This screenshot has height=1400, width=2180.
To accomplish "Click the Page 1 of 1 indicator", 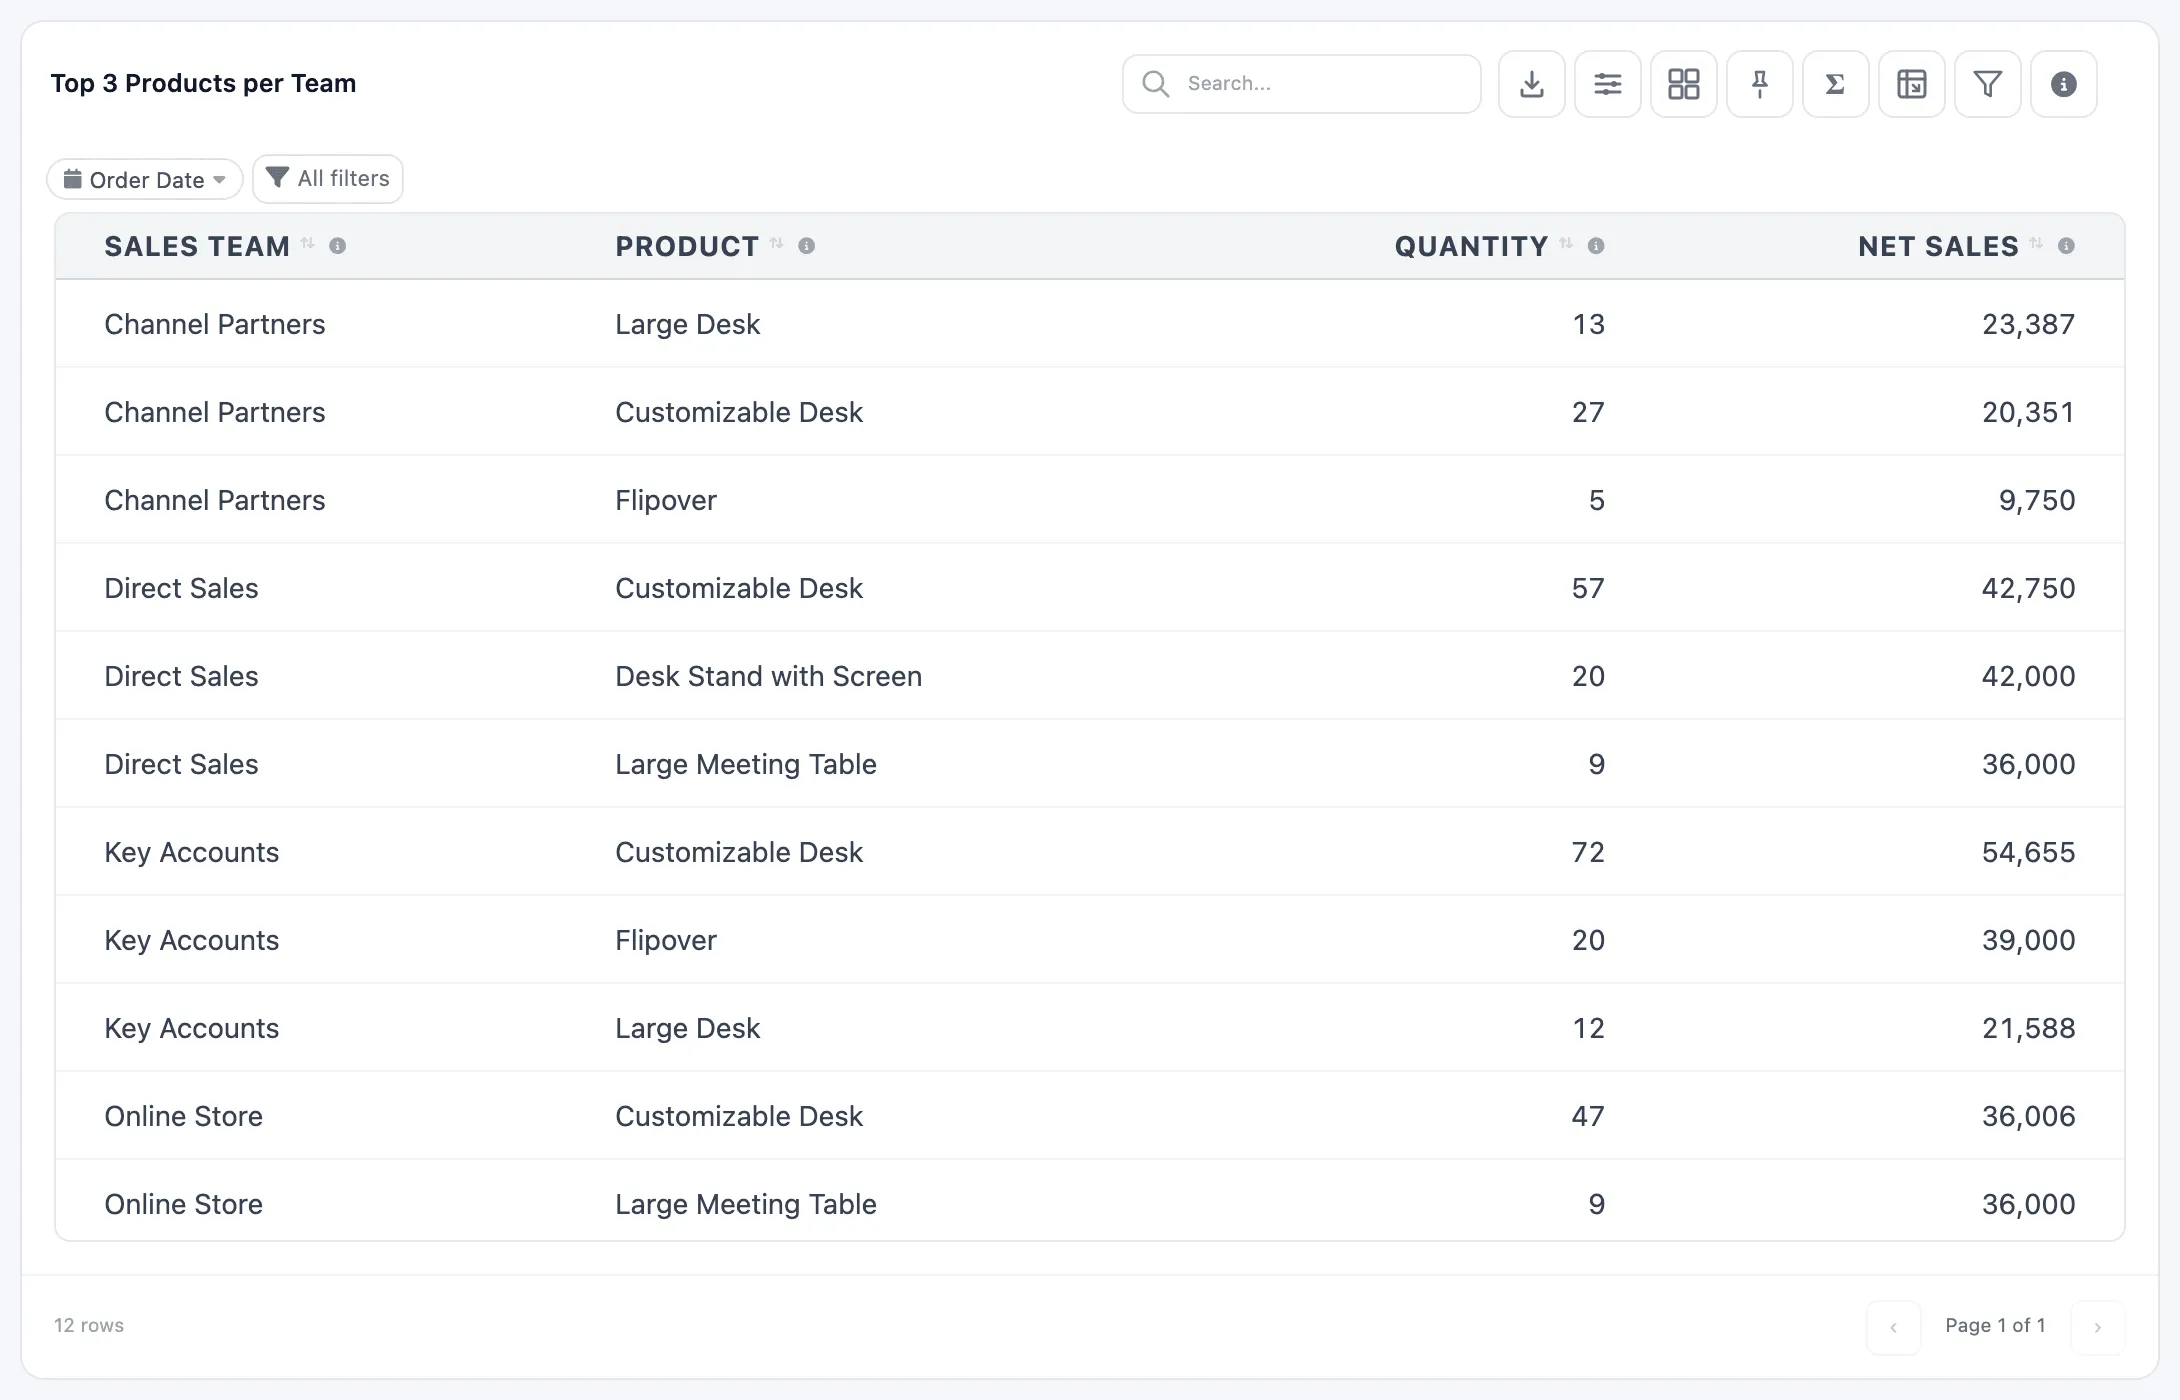I will point(1995,1325).
